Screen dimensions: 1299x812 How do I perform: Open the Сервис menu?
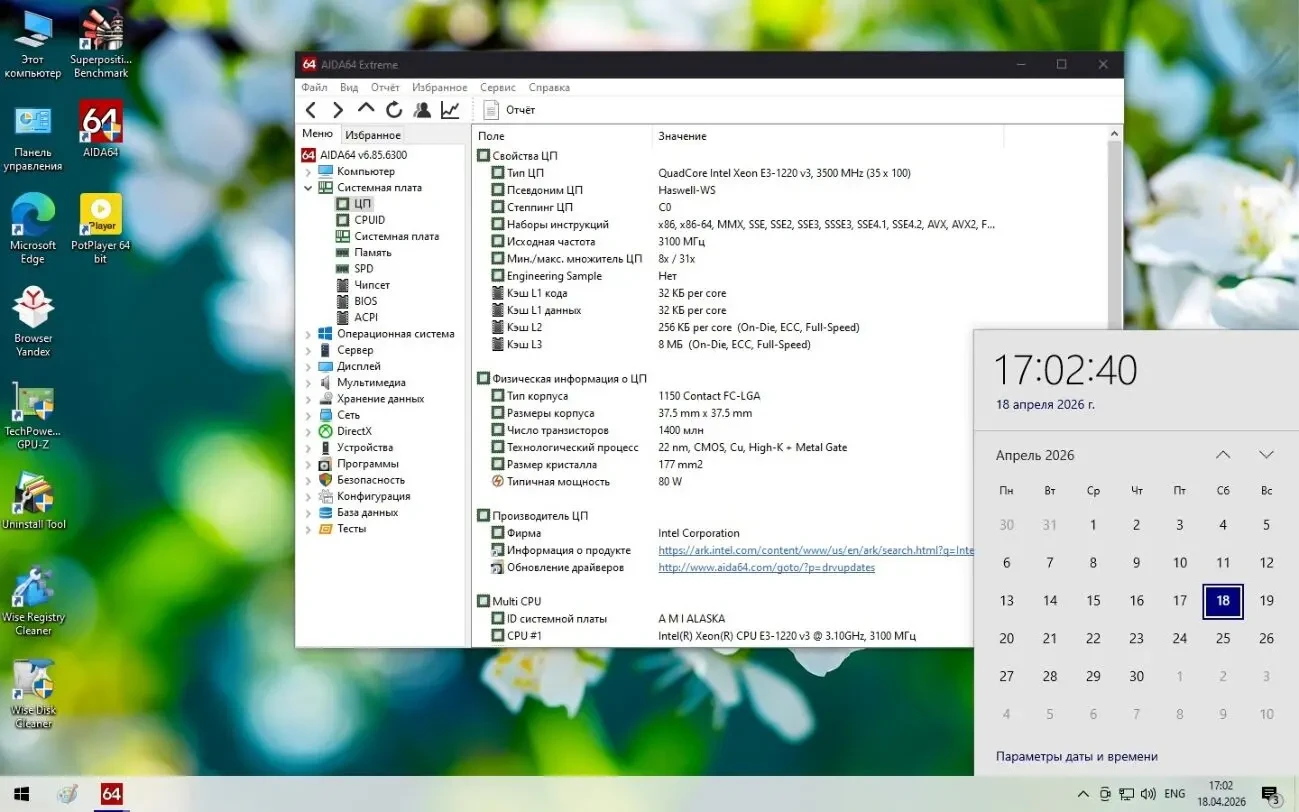click(497, 87)
